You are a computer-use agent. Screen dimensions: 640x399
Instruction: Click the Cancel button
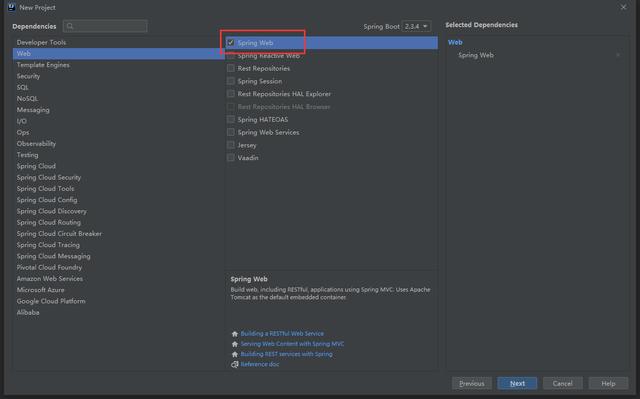[562, 383]
